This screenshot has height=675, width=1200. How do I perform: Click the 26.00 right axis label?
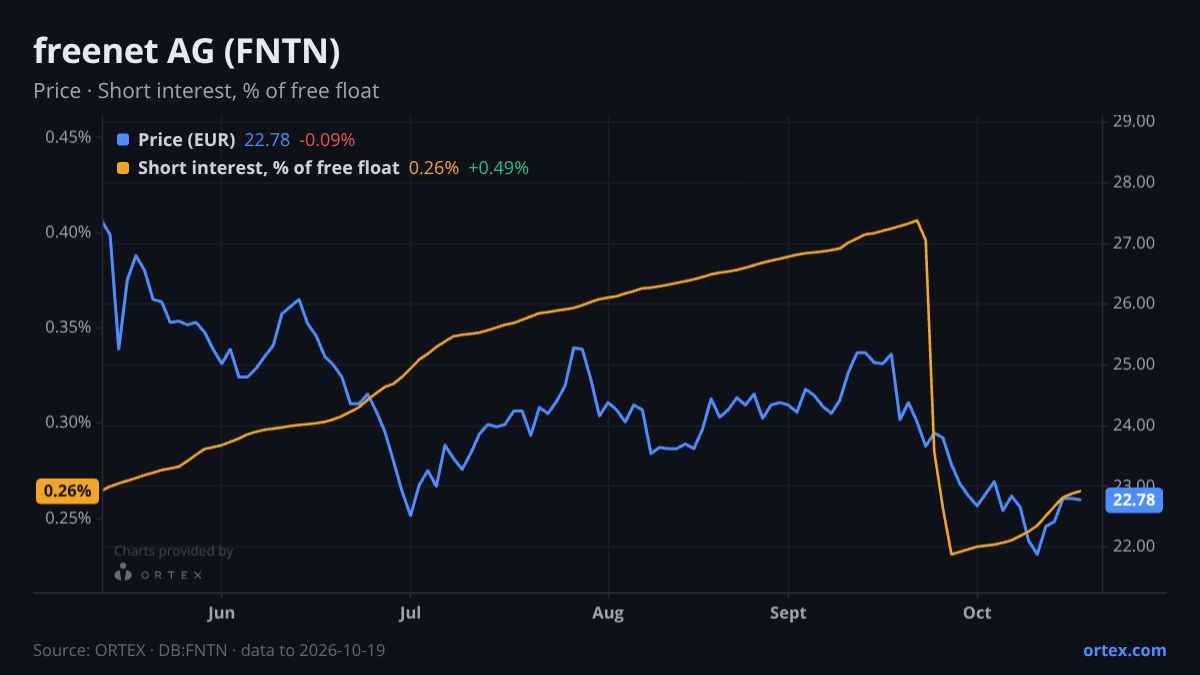[x=1134, y=303]
